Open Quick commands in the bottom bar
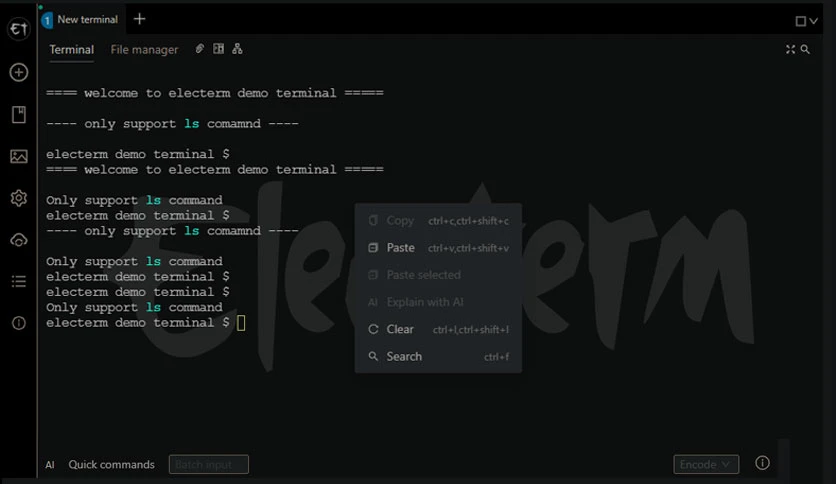Image resolution: width=836 pixels, height=484 pixels. tap(111, 464)
